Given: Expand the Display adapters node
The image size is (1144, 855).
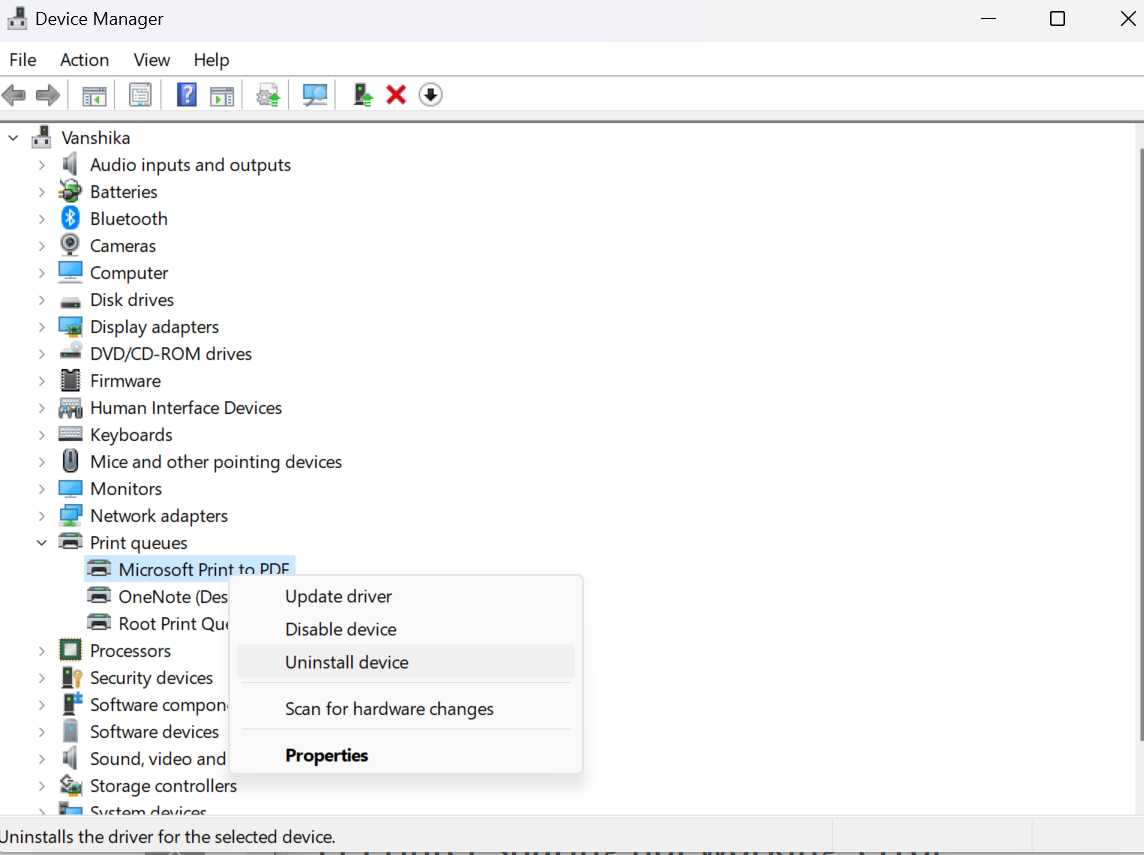Looking at the screenshot, I should coord(41,327).
